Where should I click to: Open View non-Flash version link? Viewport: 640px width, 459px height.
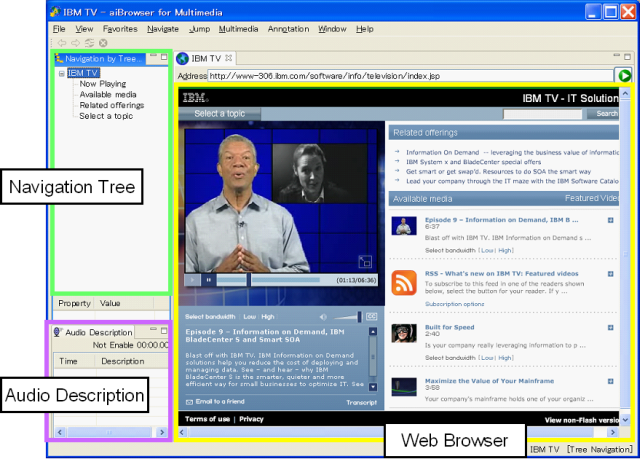[581, 420]
